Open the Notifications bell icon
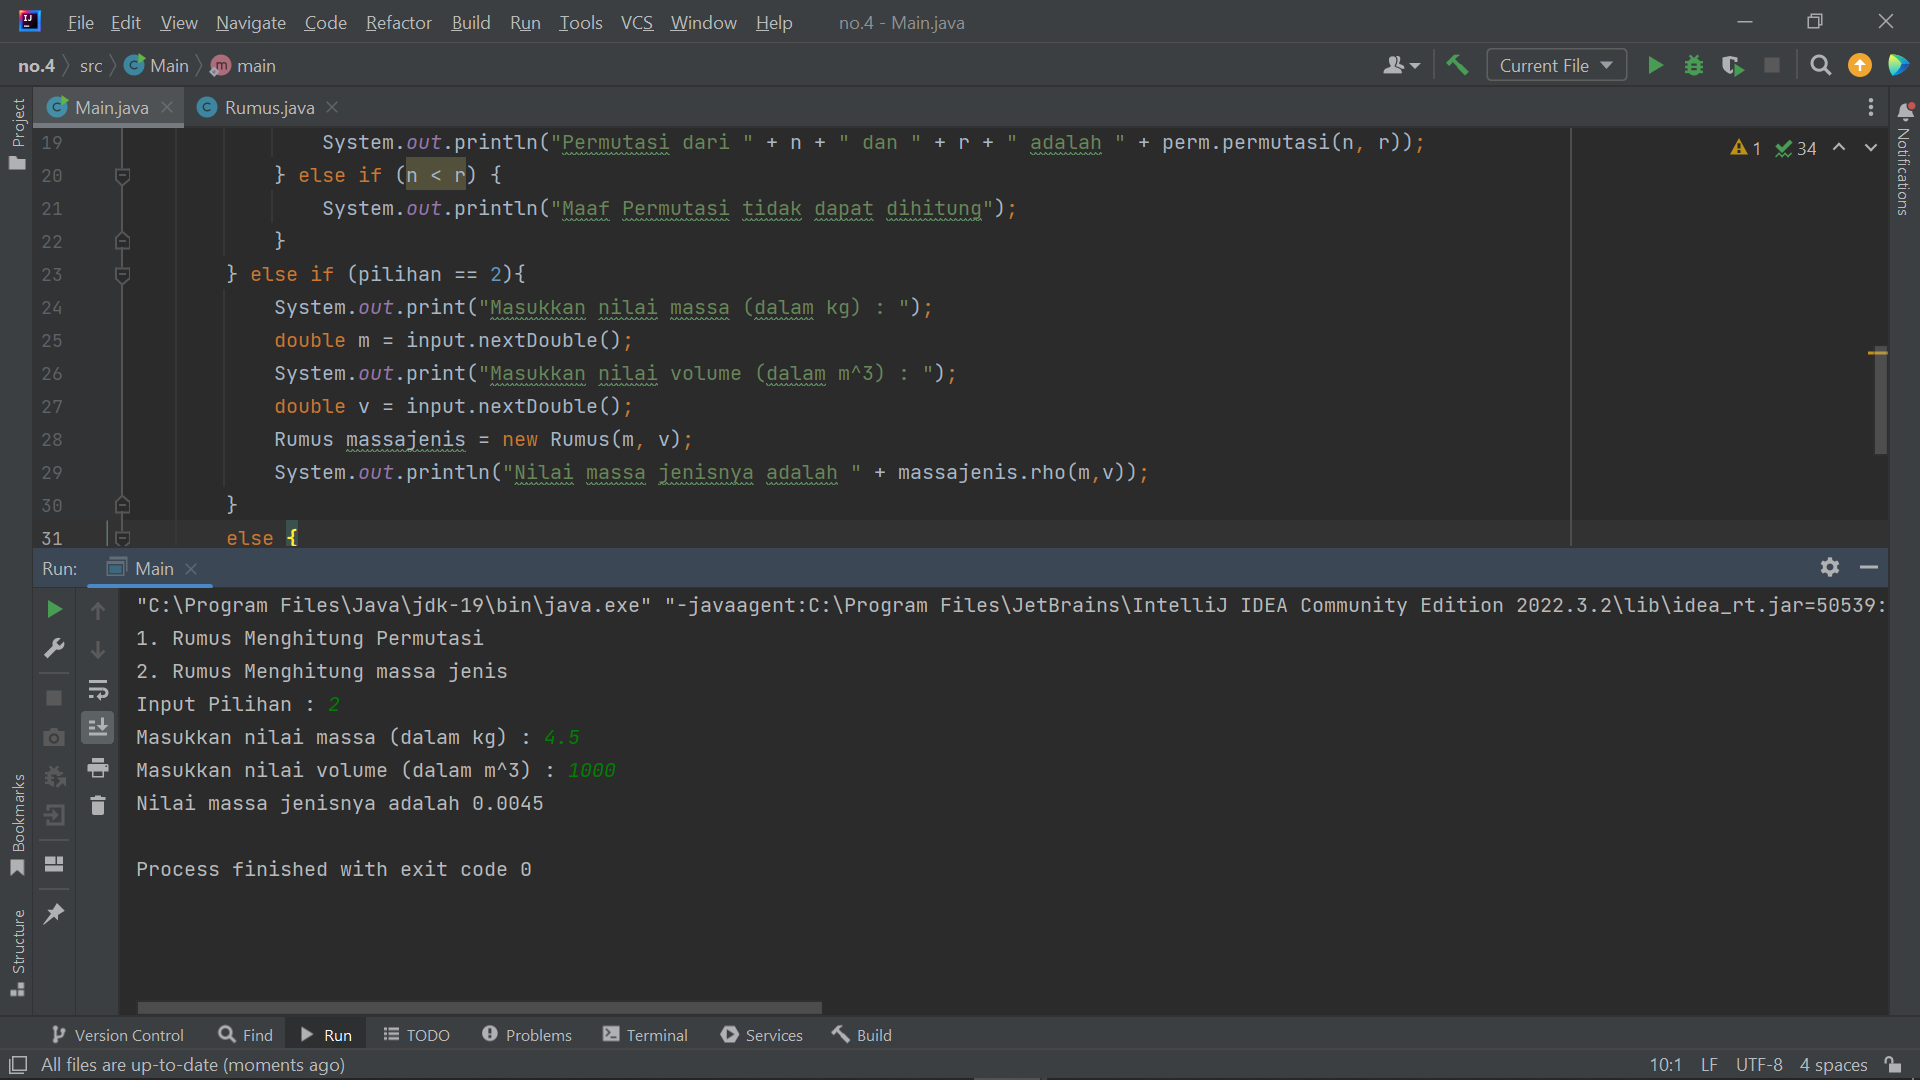The height and width of the screenshot is (1080, 1920). [x=1906, y=110]
